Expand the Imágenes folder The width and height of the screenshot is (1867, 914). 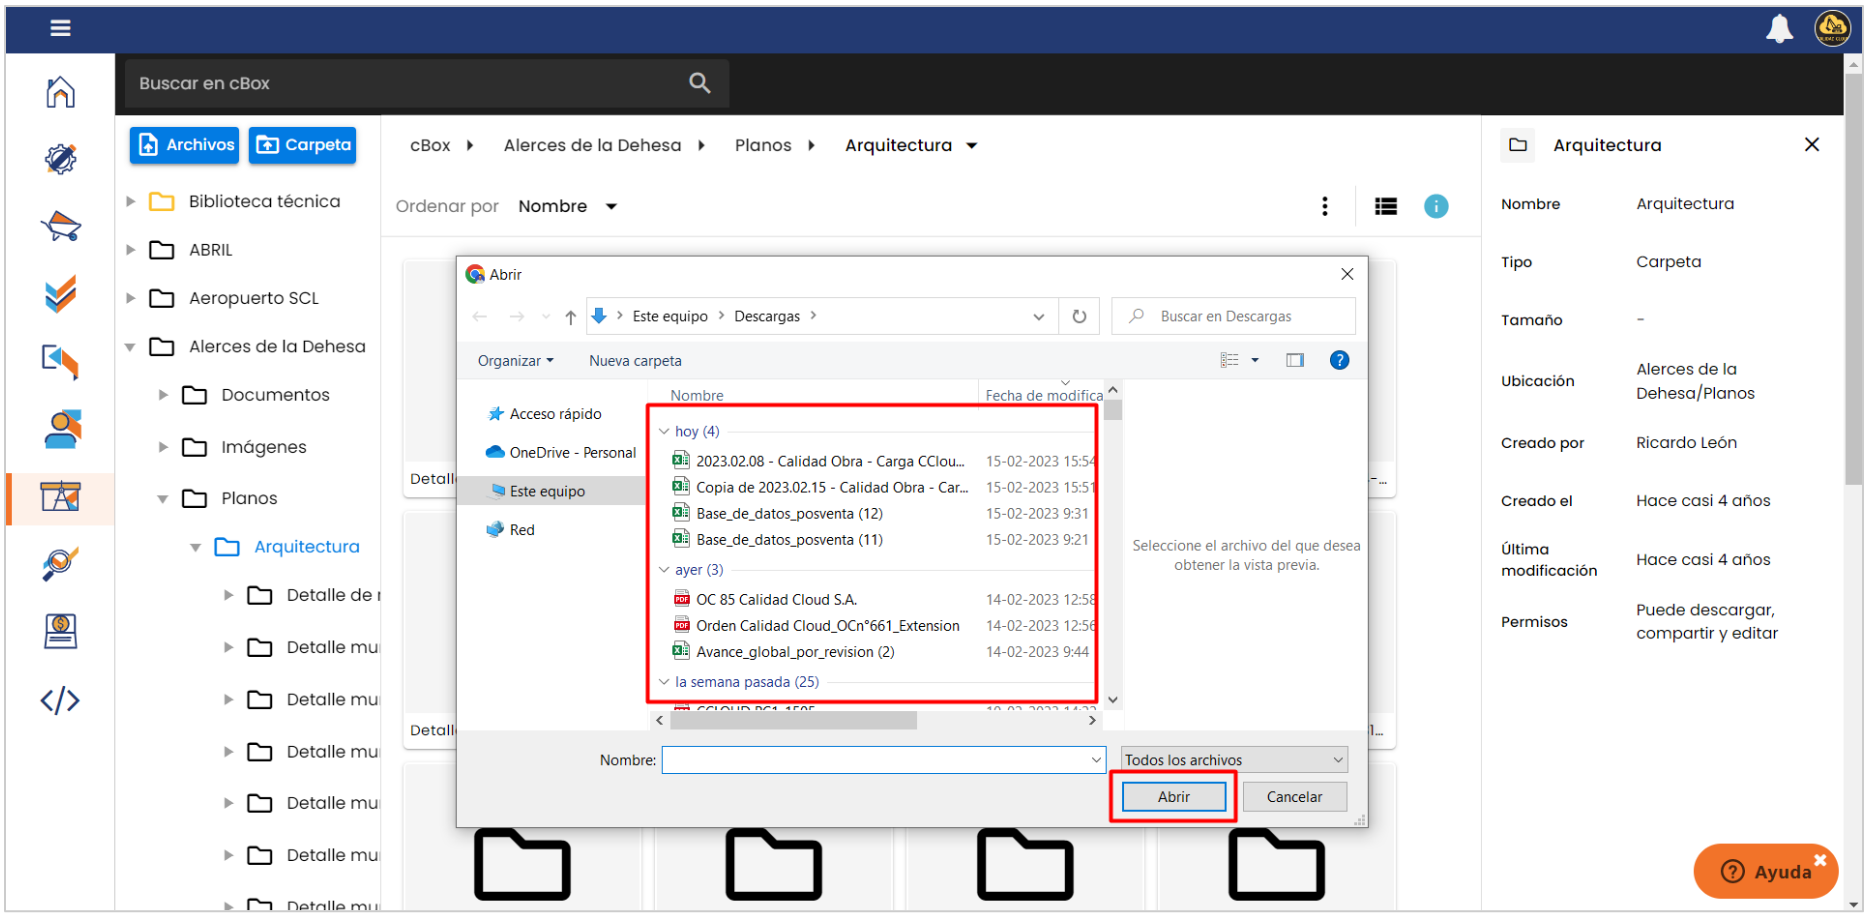pos(163,447)
